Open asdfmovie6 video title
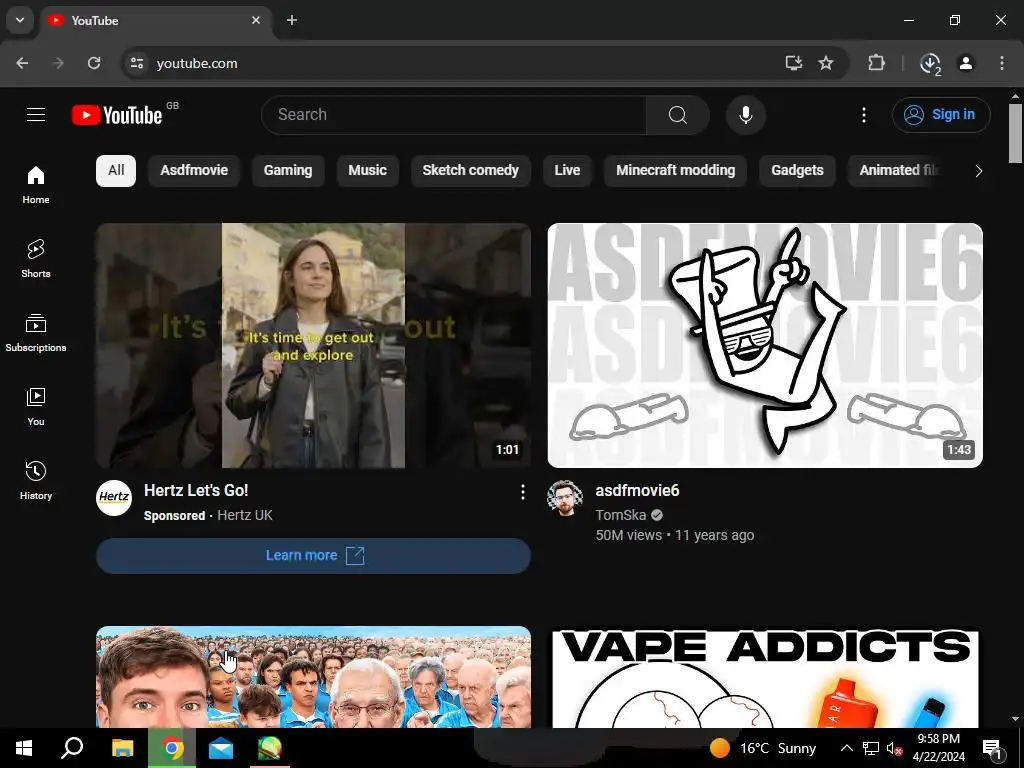Viewport: 1024px width, 768px height. [637, 490]
